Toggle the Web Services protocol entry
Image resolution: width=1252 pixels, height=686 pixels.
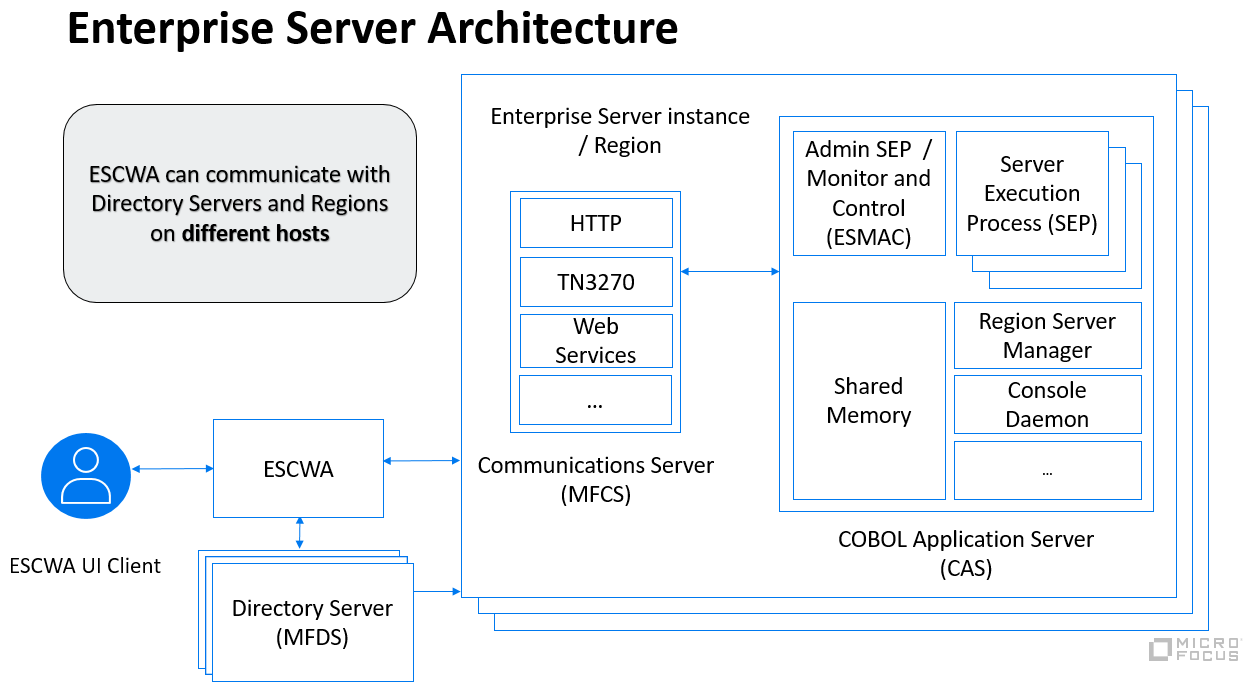coord(596,340)
